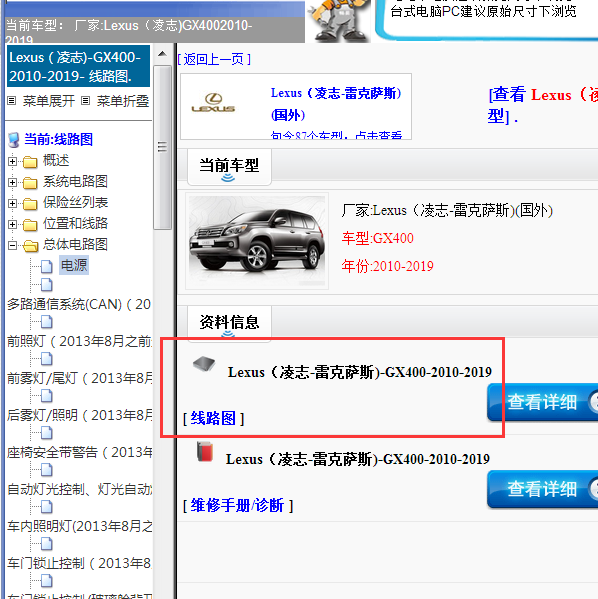Click the gray book icon for 线路图
598x599 pixels.
pos(204,364)
